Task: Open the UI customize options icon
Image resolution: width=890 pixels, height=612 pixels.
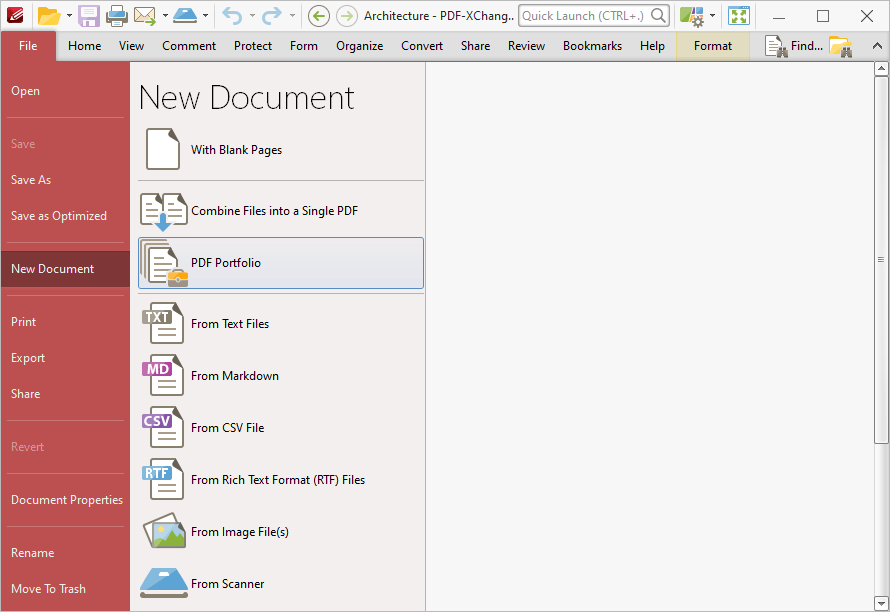Action: pyautogui.click(x=692, y=16)
